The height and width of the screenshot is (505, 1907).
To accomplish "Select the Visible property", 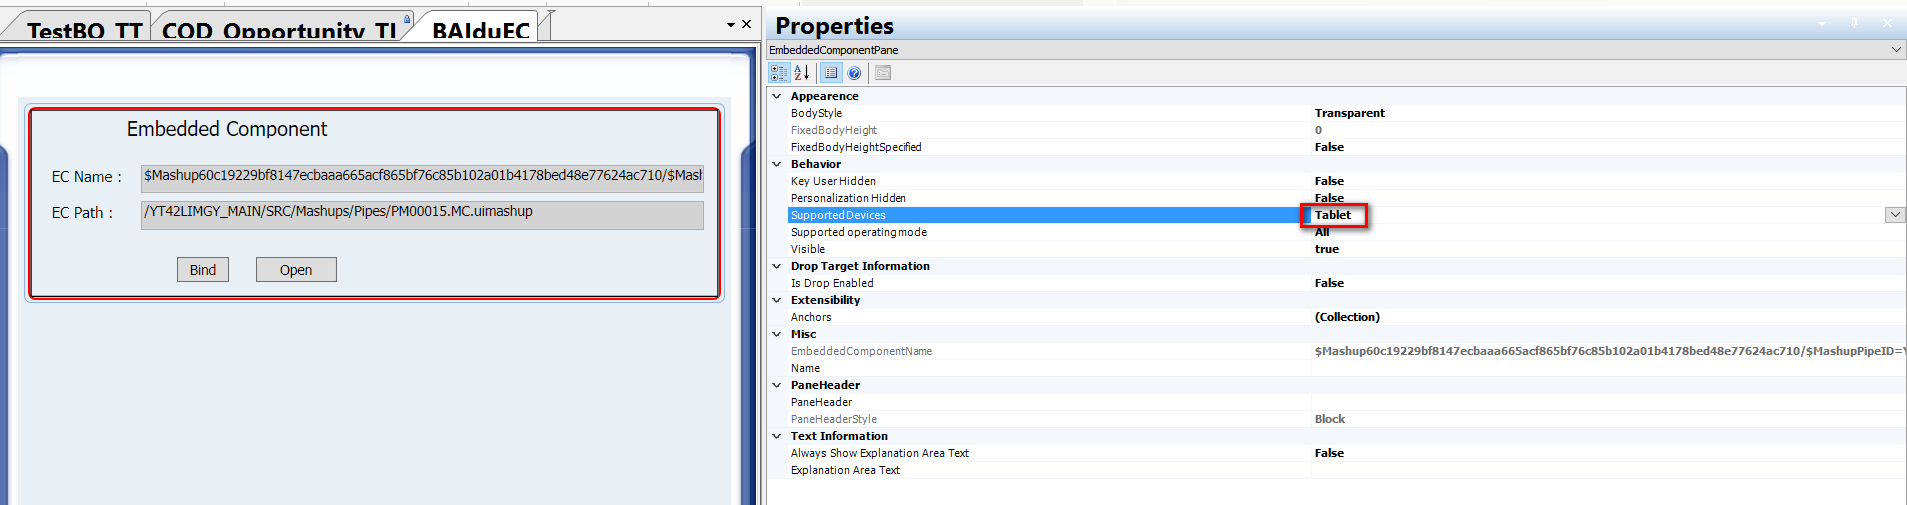I will click(x=808, y=249).
